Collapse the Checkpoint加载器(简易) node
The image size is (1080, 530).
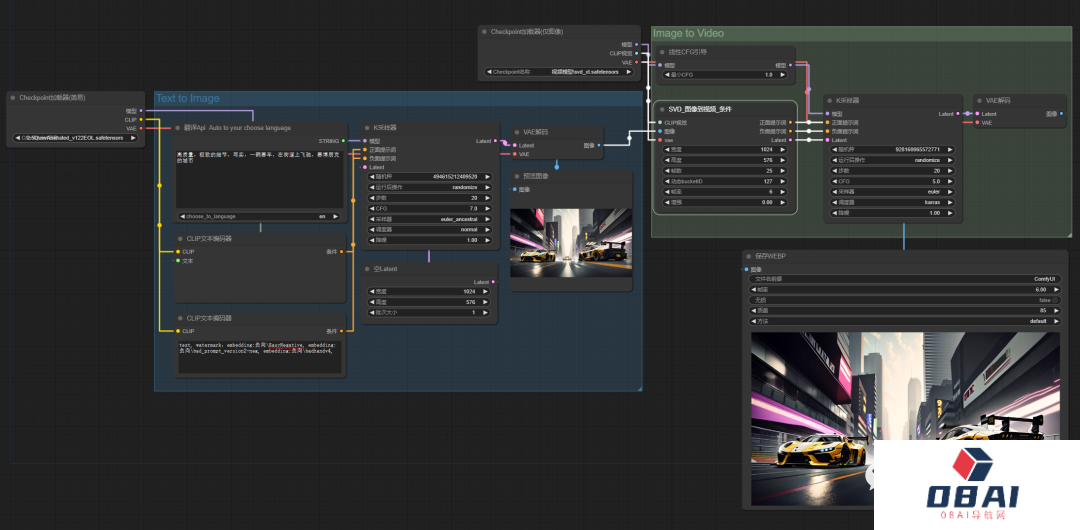coord(13,98)
